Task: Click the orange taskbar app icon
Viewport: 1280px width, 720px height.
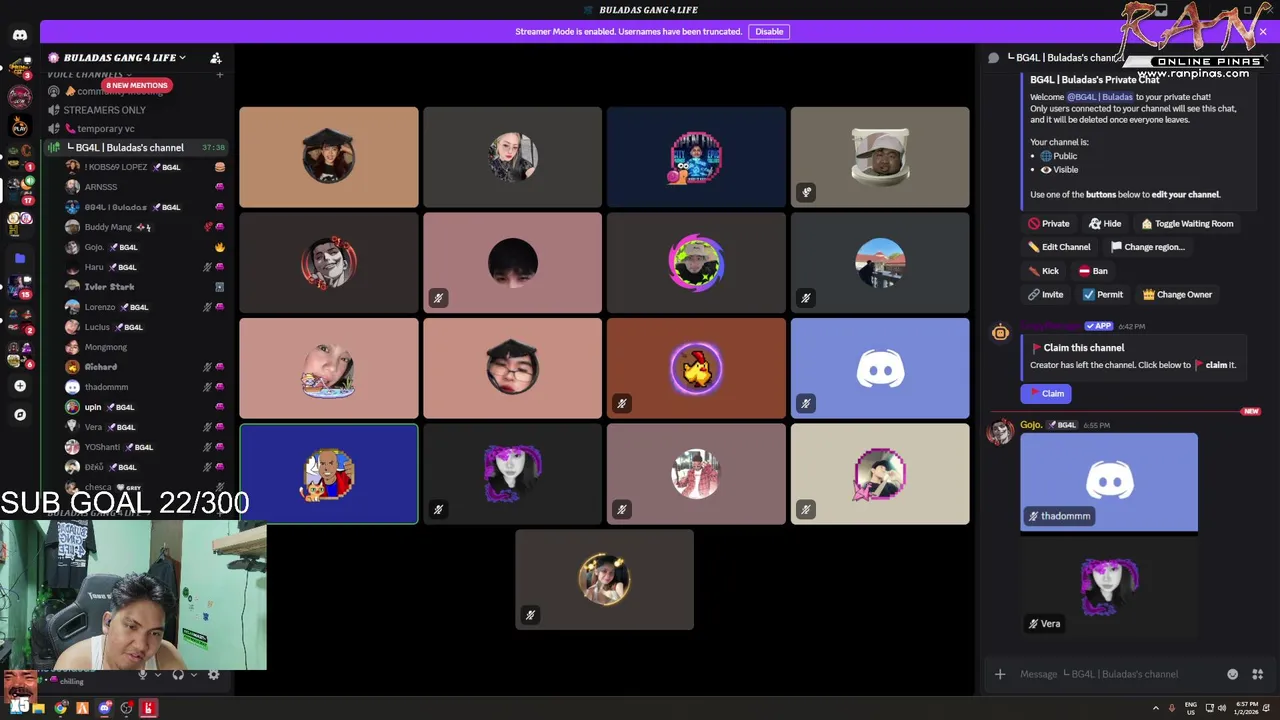Action: pyautogui.click(x=83, y=708)
